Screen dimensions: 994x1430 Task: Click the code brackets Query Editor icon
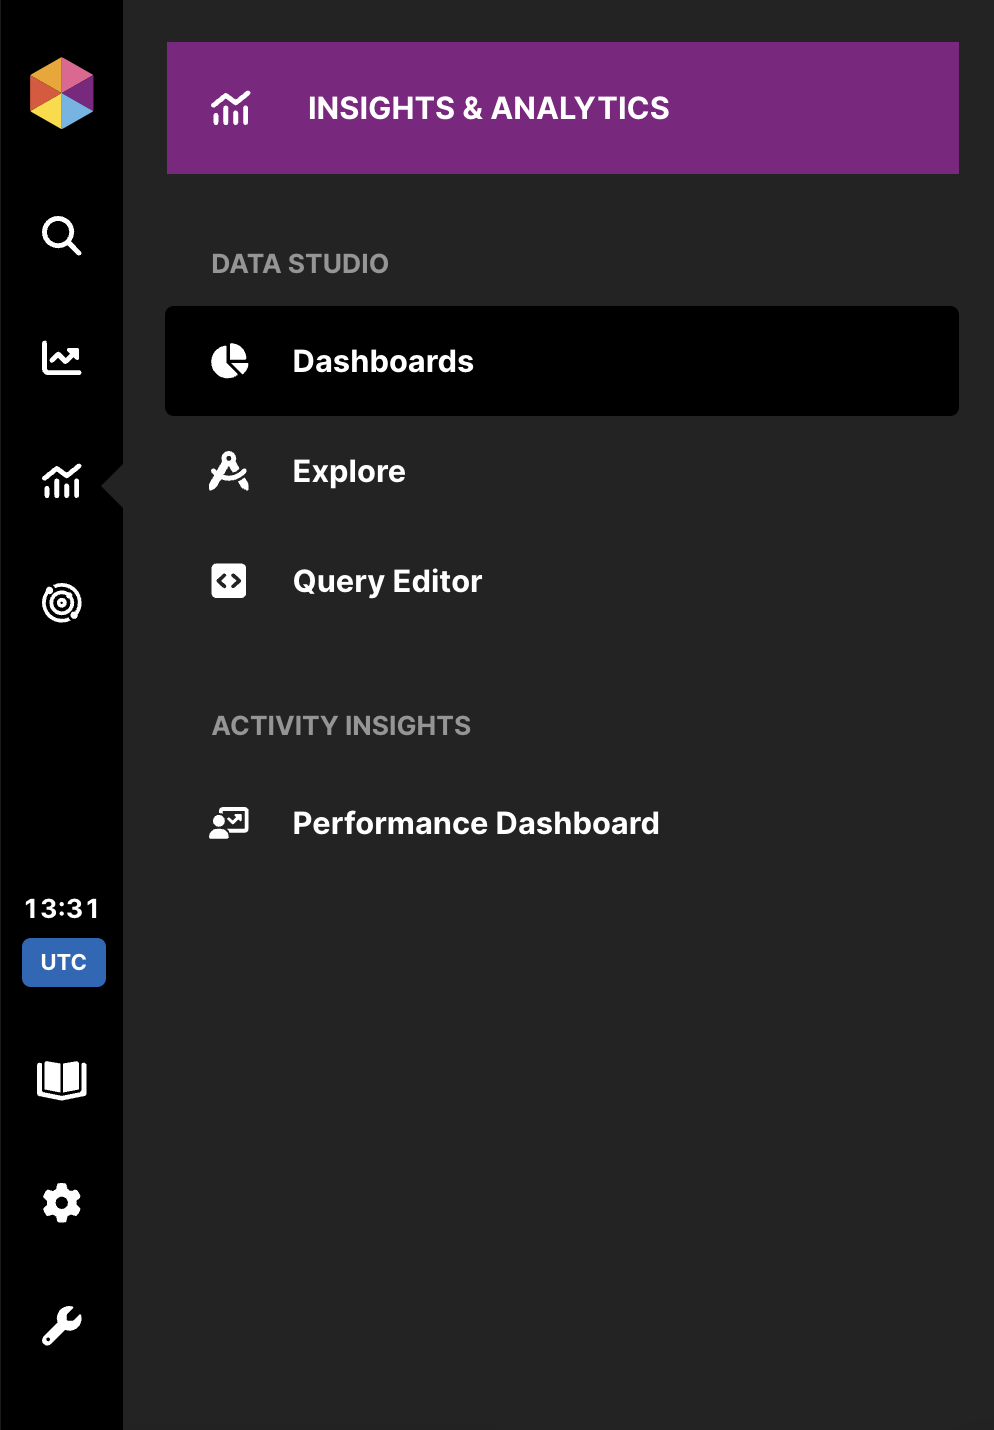229,581
